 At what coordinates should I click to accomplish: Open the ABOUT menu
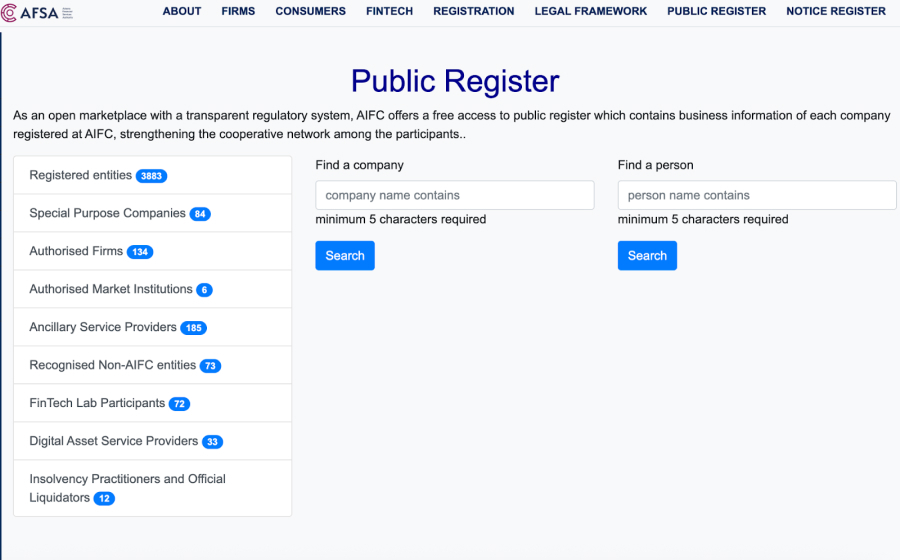tap(182, 12)
